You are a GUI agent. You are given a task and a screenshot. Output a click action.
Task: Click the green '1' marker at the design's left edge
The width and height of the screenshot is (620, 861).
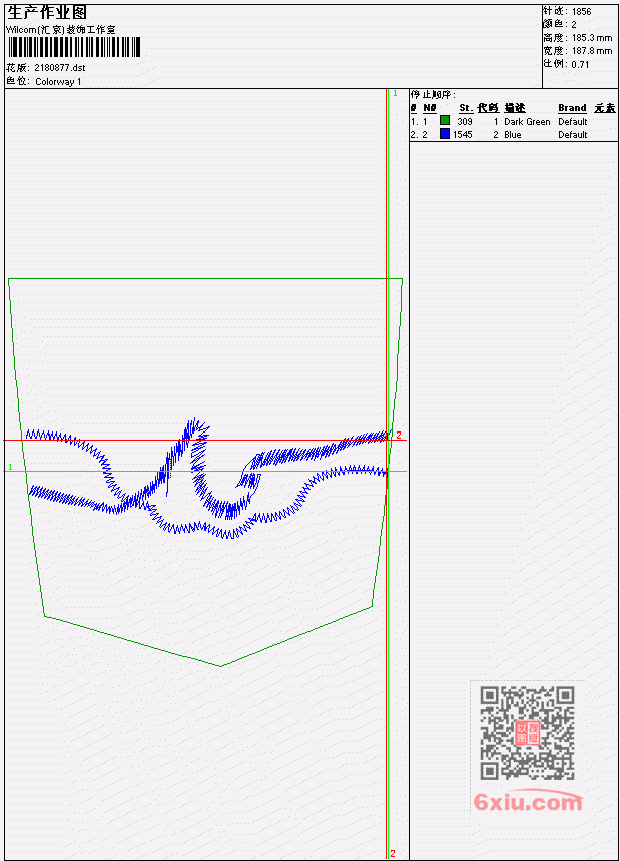[10, 467]
